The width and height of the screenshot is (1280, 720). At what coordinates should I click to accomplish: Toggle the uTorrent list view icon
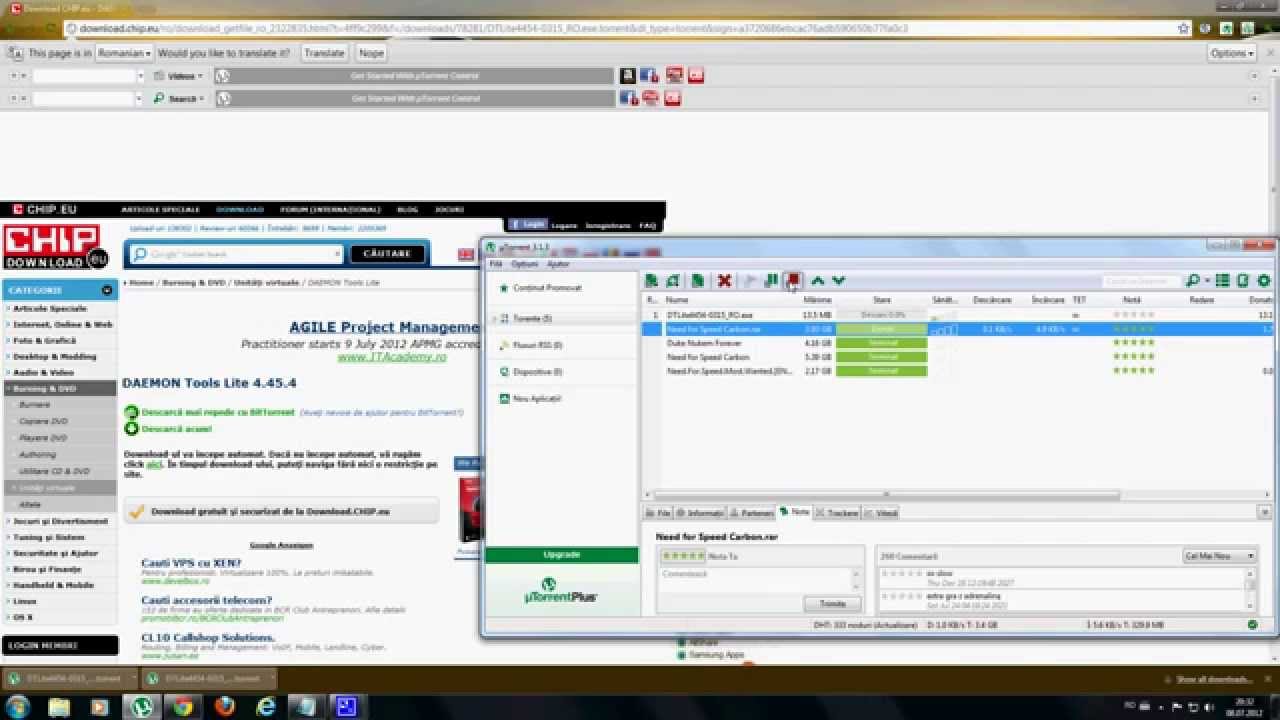pyautogui.click(x=1222, y=281)
